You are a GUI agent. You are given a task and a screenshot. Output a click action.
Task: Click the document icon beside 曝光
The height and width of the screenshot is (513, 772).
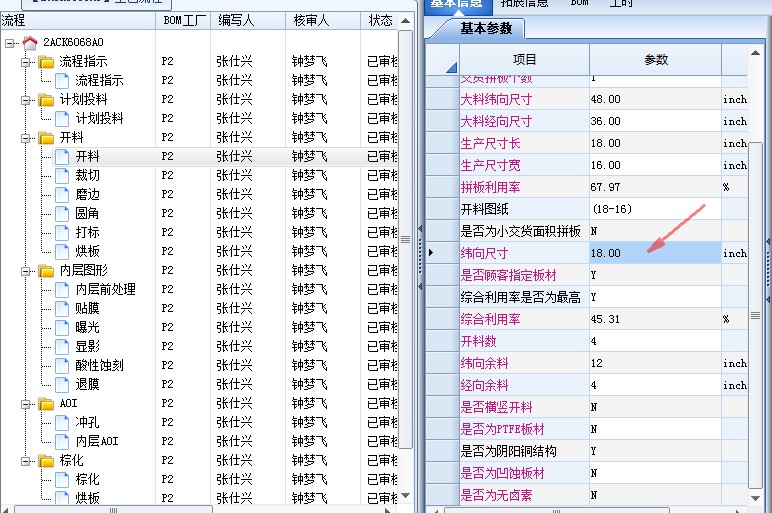62,328
